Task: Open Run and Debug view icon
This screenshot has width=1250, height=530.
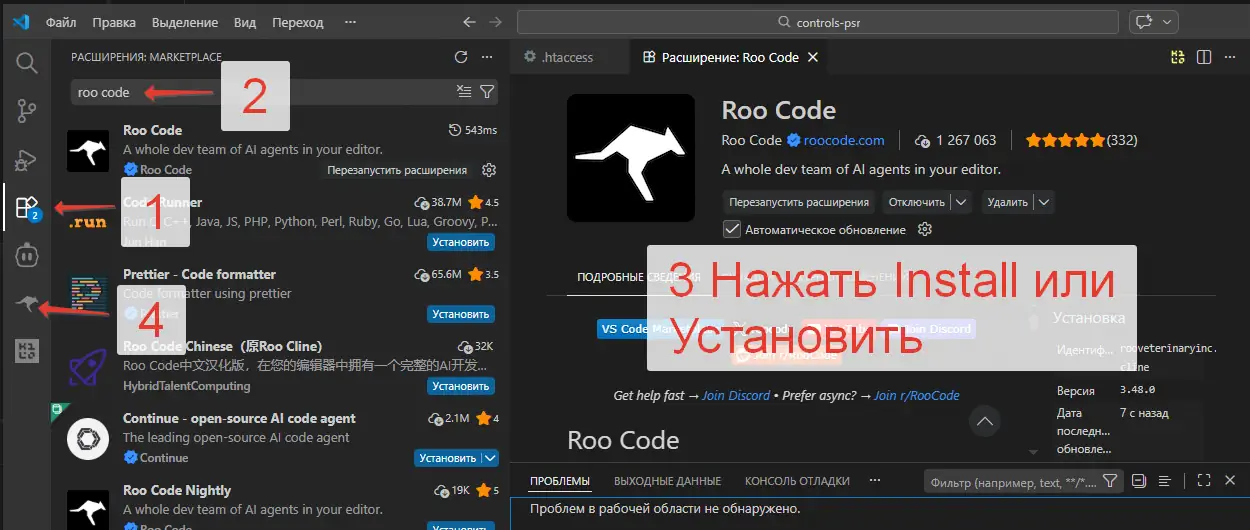Action: point(27,159)
